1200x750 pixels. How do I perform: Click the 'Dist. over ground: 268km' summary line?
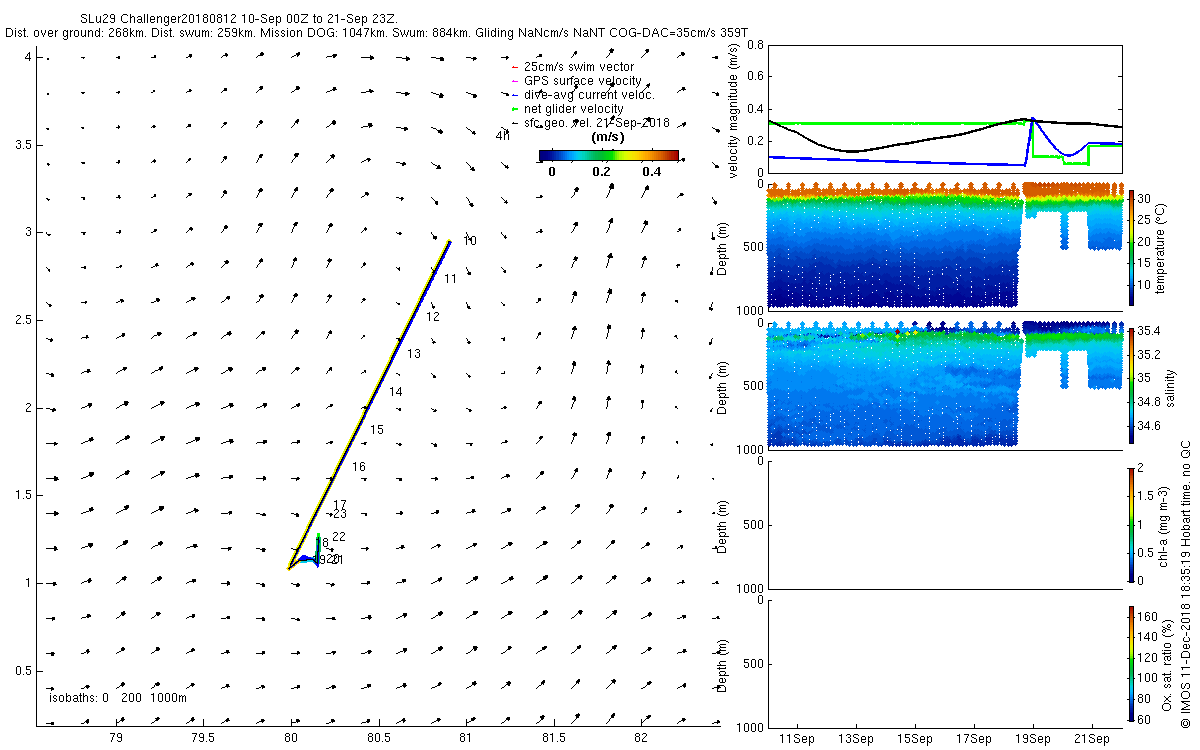(376, 33)
